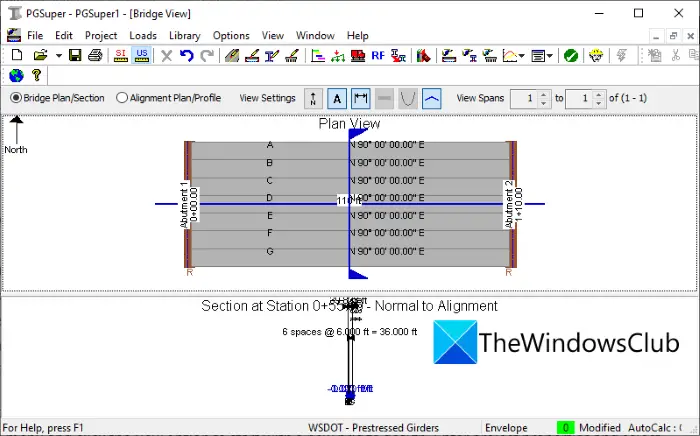
Task: Click the red truck live load icon
Action: [x=358, y=55]
